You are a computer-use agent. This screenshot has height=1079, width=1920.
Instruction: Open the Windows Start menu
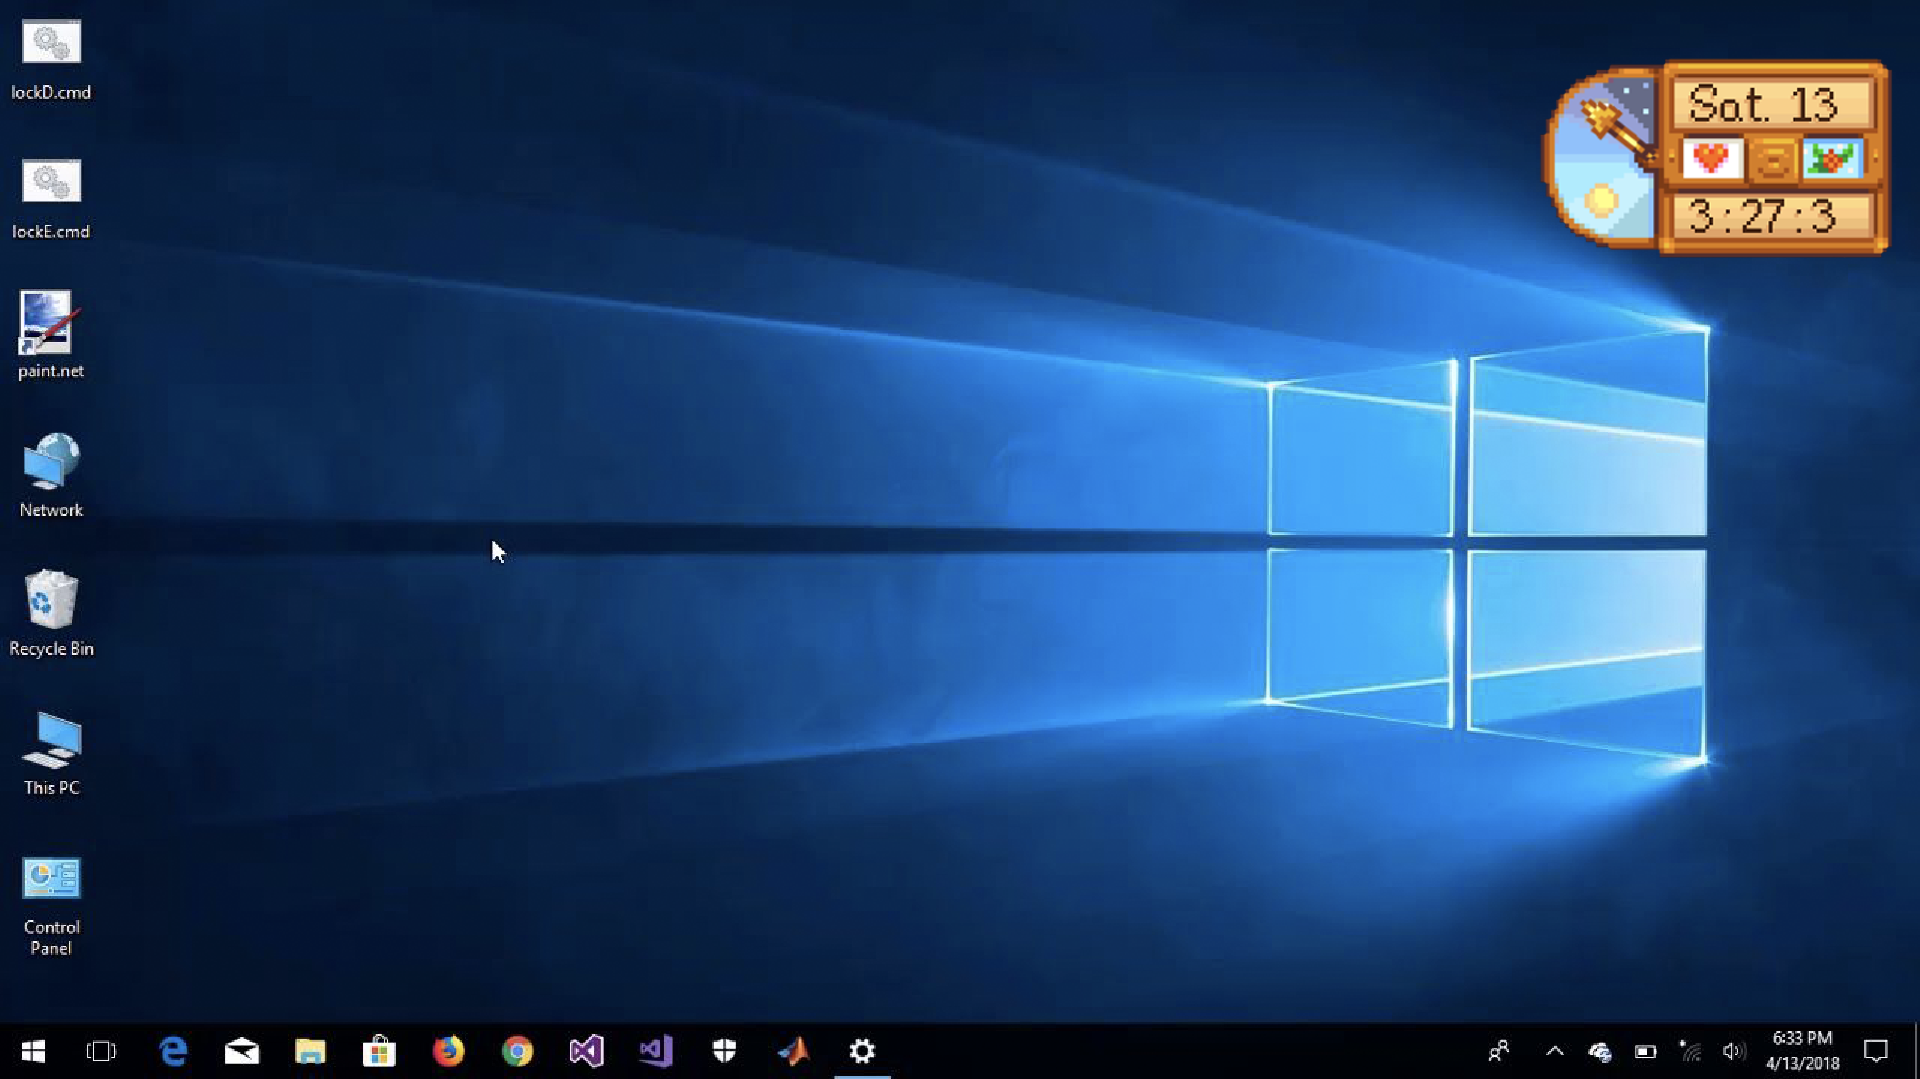[x=33, y=1051]
